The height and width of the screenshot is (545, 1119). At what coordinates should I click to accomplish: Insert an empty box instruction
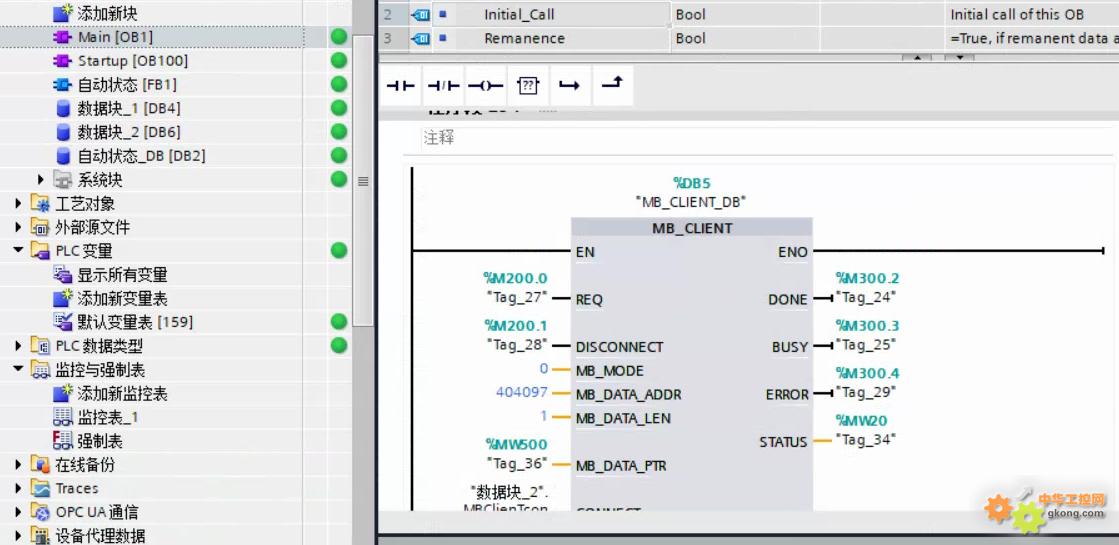[527, 86]
